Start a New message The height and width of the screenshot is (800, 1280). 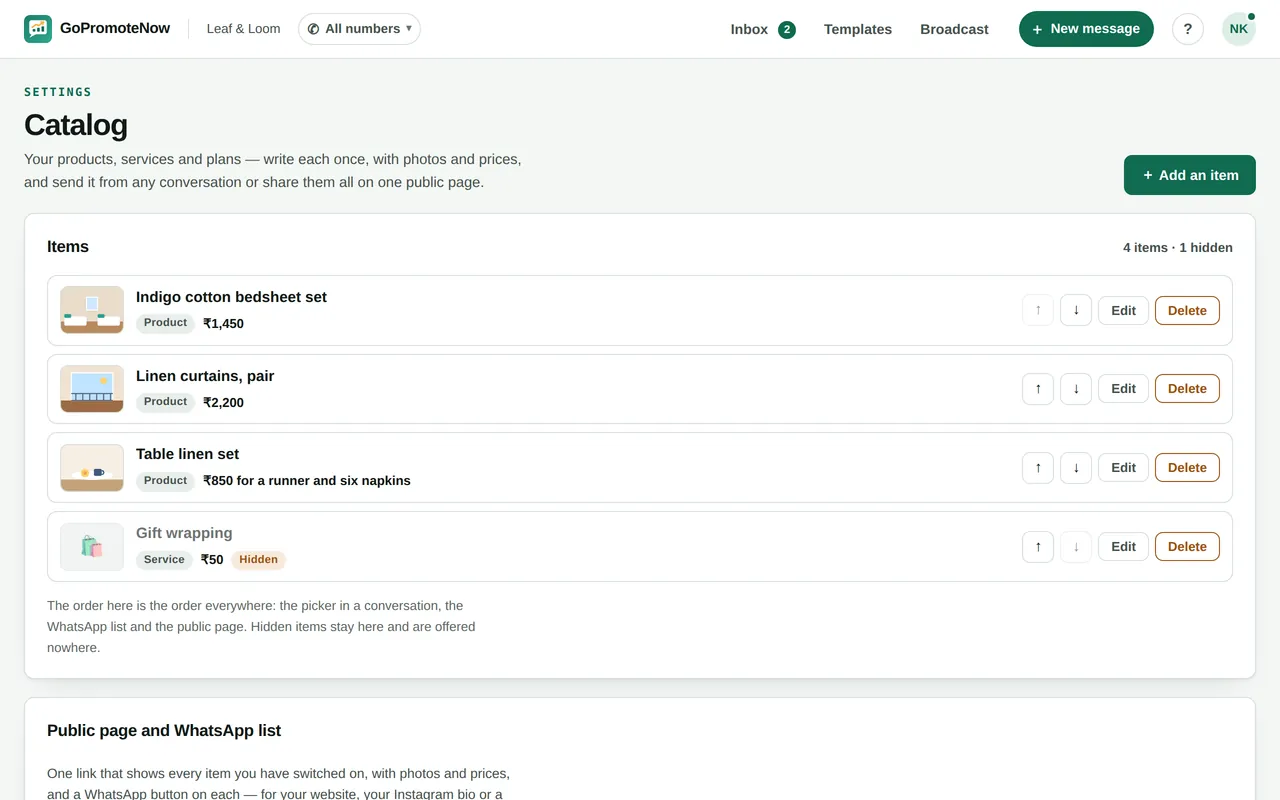(1086, 29)
